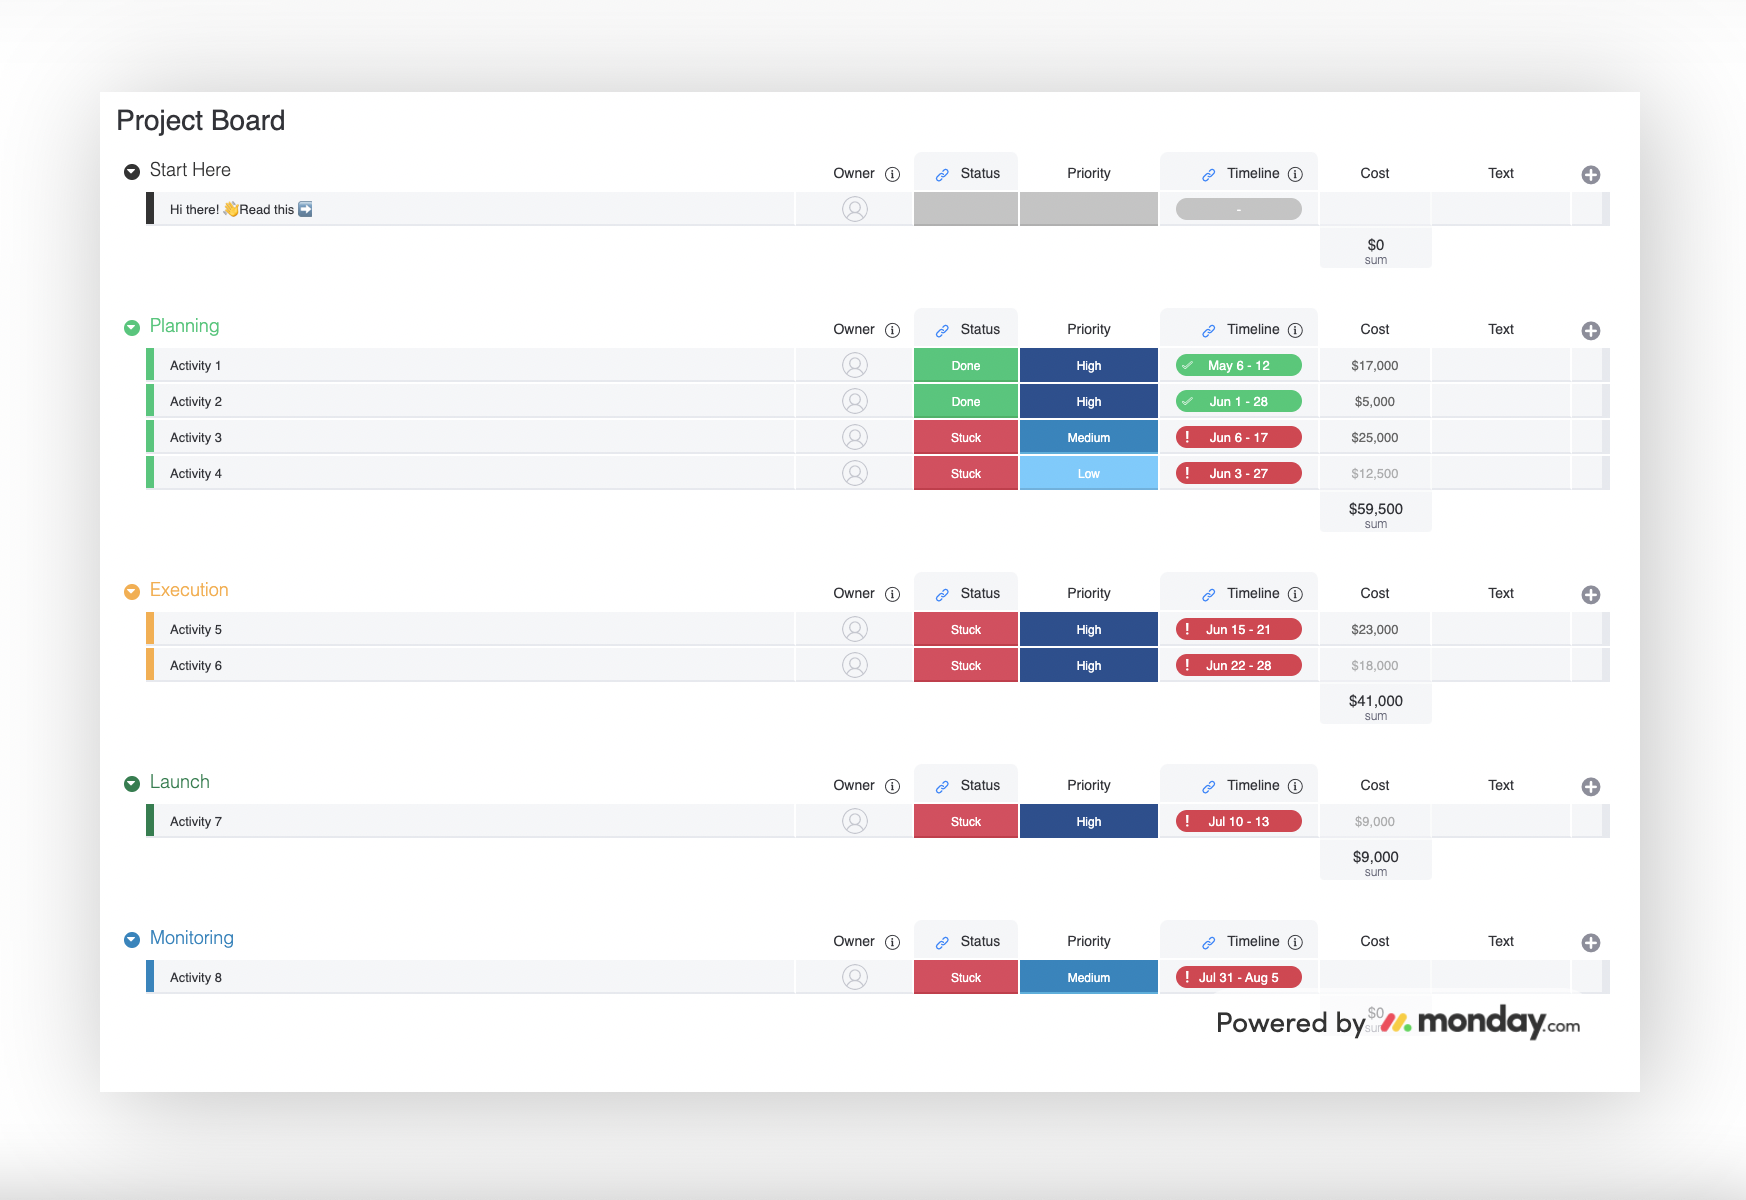Image resolution: width=1746 pixels, height=1200 pixels.
Task: Click the Status link icon in Start Here group
Action: pos(941,172)
